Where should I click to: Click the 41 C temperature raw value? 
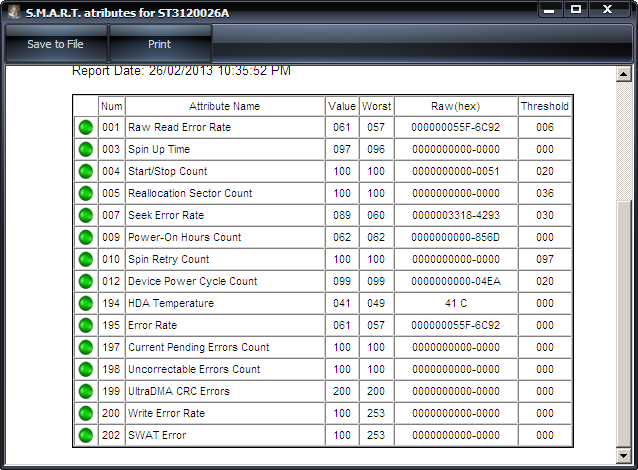pyautogui.click(x=456, y=303)
